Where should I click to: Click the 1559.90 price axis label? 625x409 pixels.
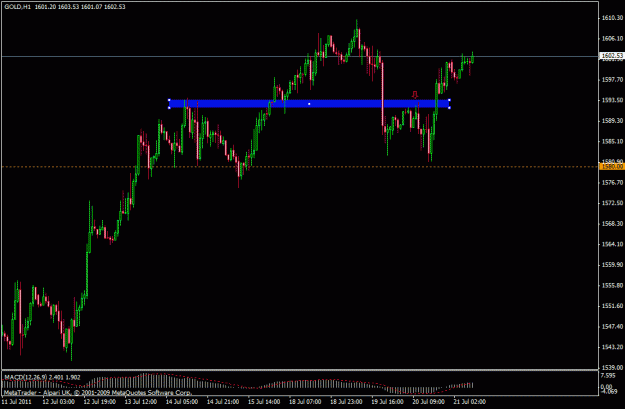pos(612,265)
